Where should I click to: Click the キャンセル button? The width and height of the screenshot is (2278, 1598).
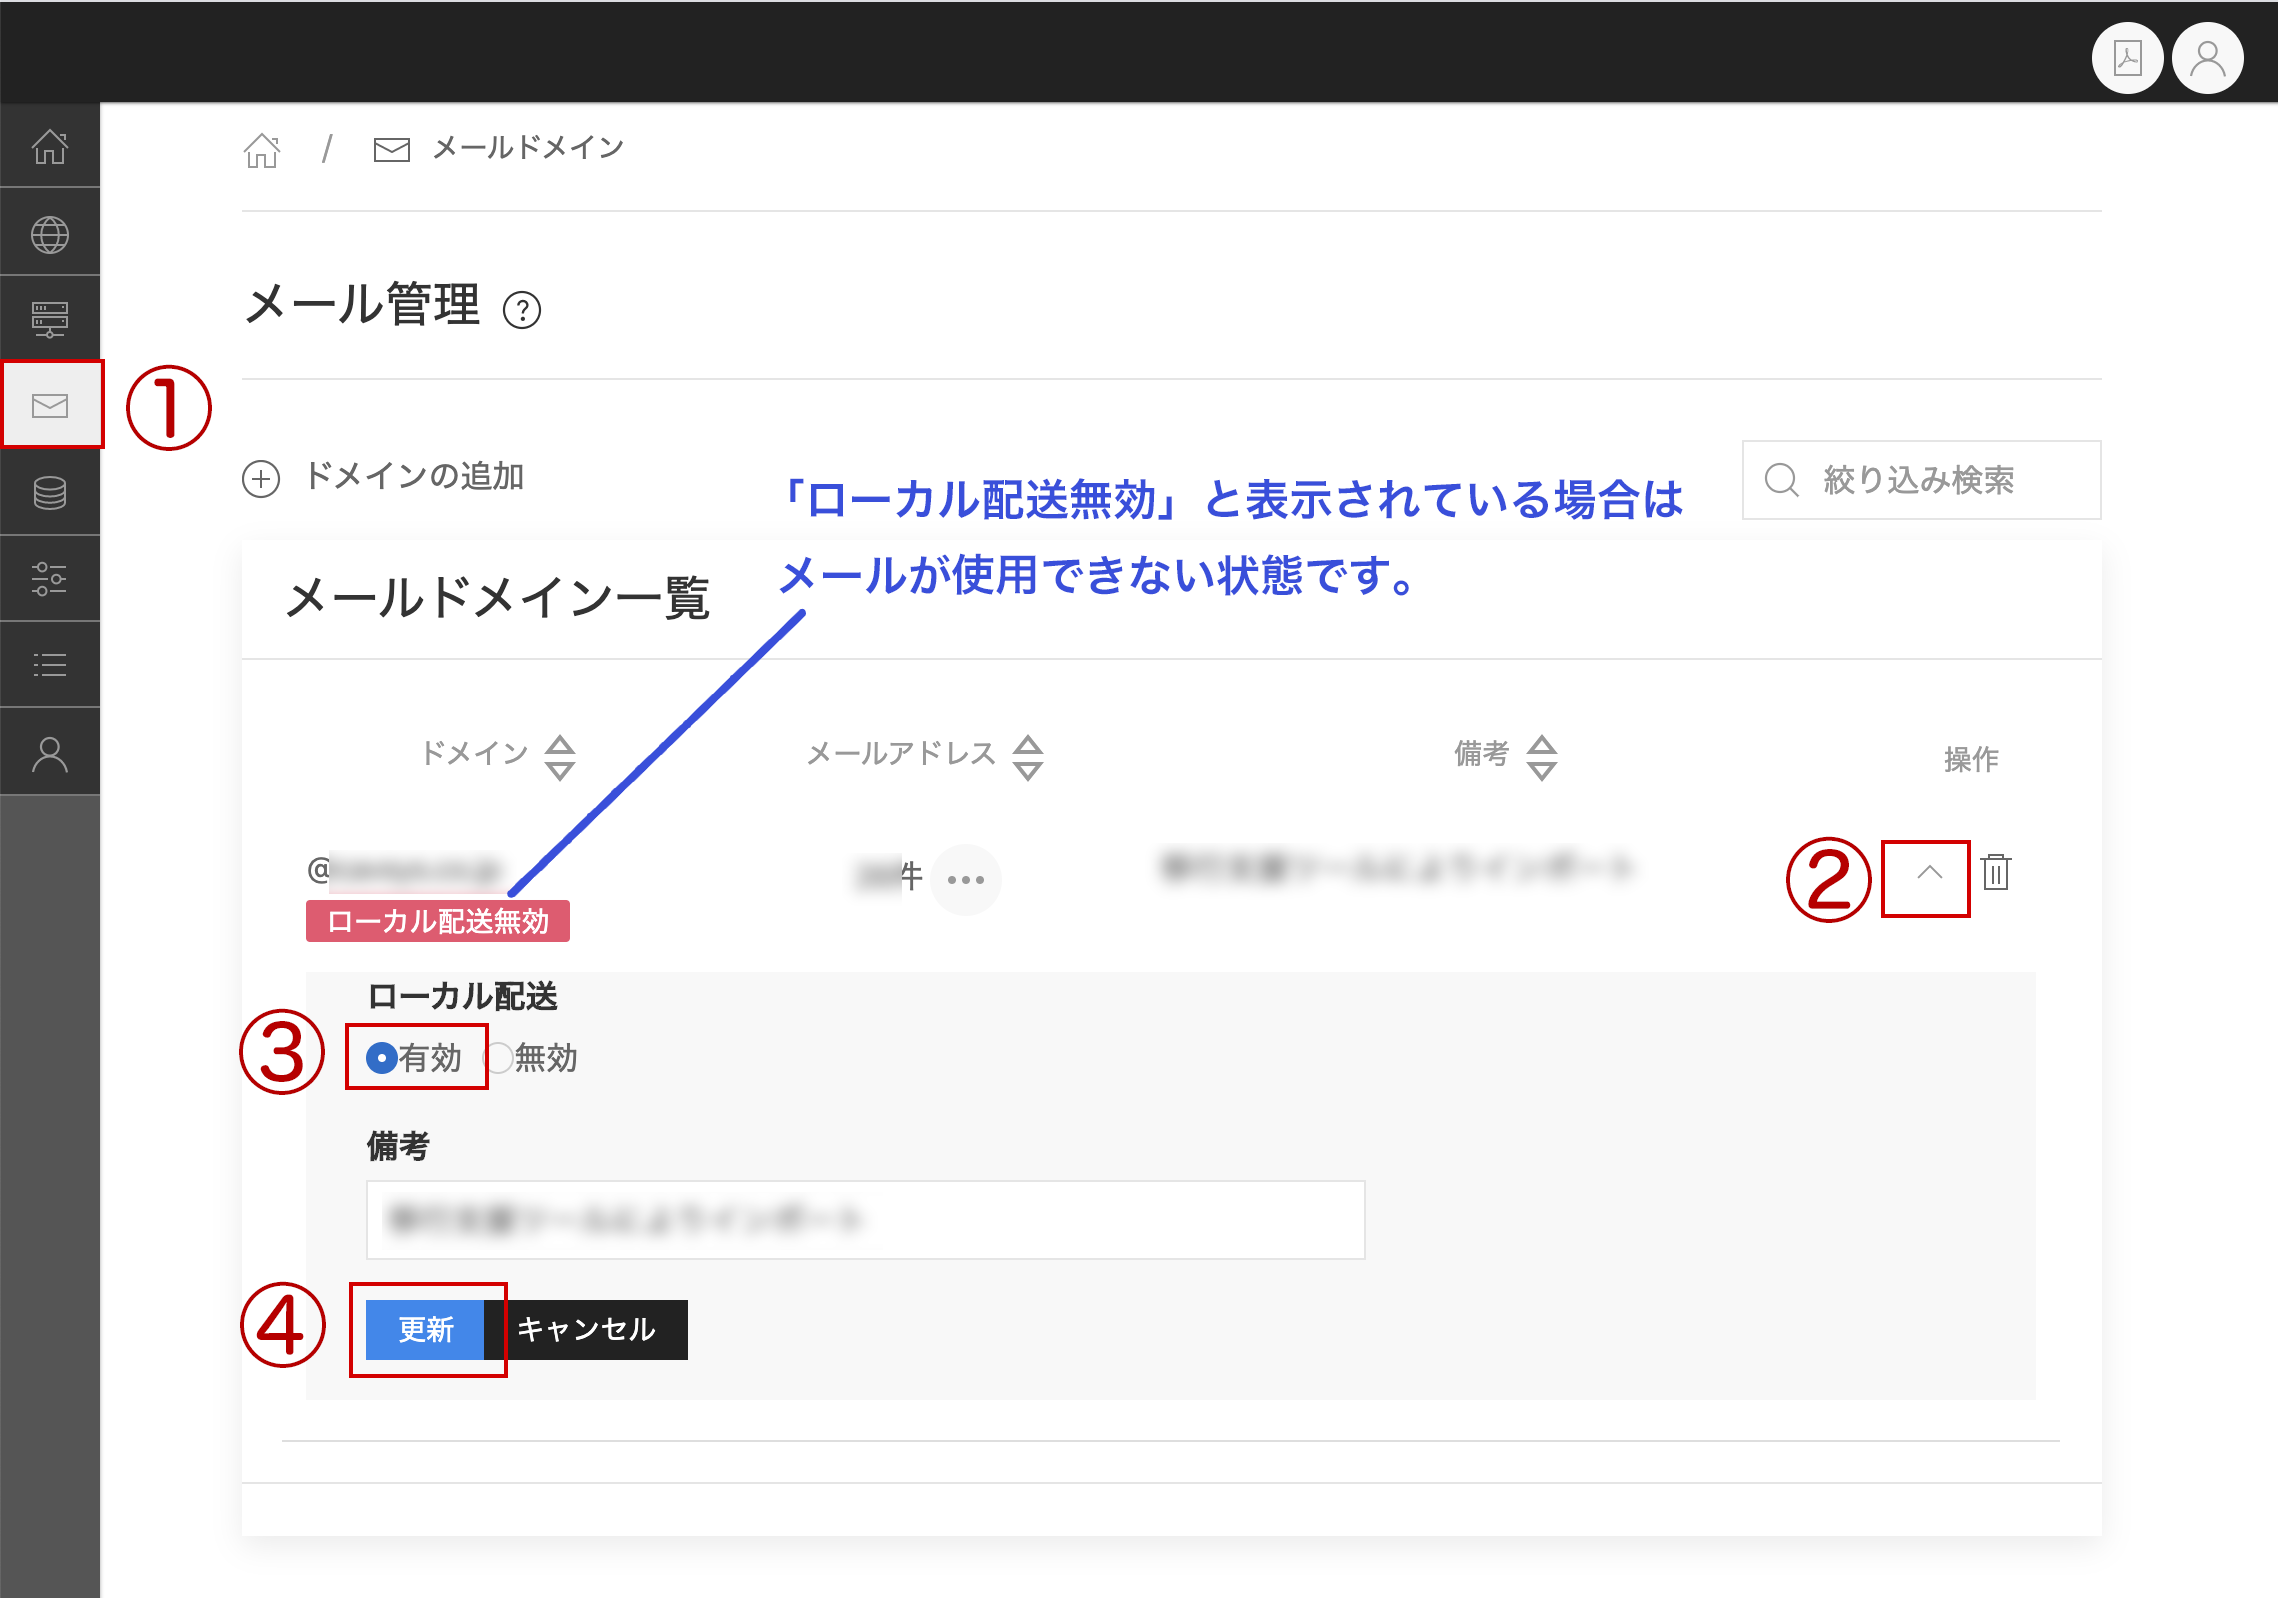pos(586,1329)
